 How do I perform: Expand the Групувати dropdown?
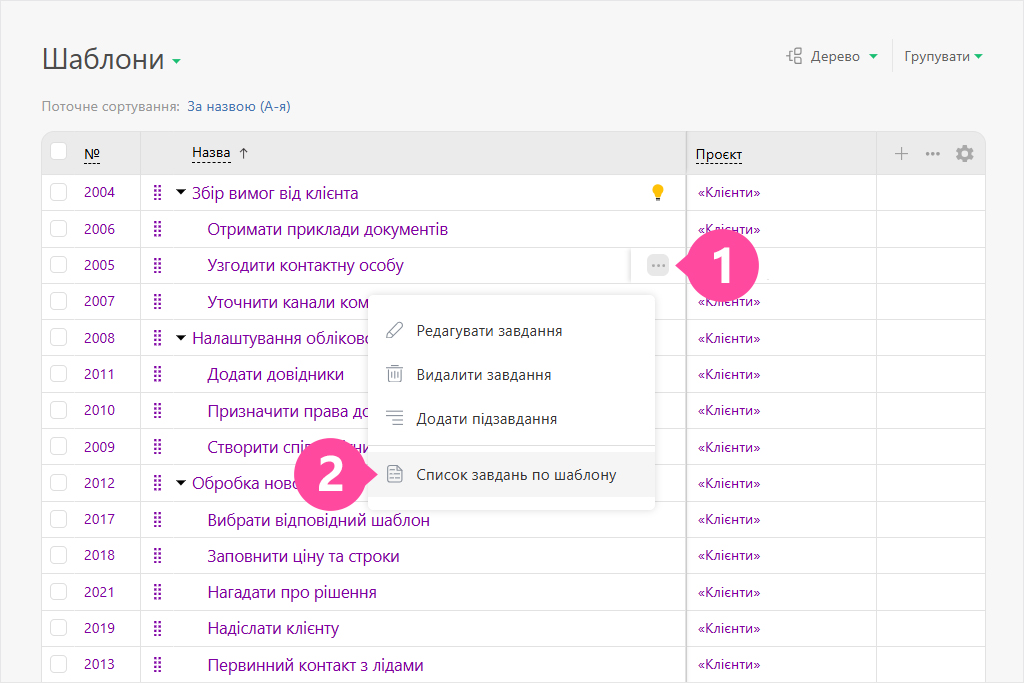tap(943, 57)
